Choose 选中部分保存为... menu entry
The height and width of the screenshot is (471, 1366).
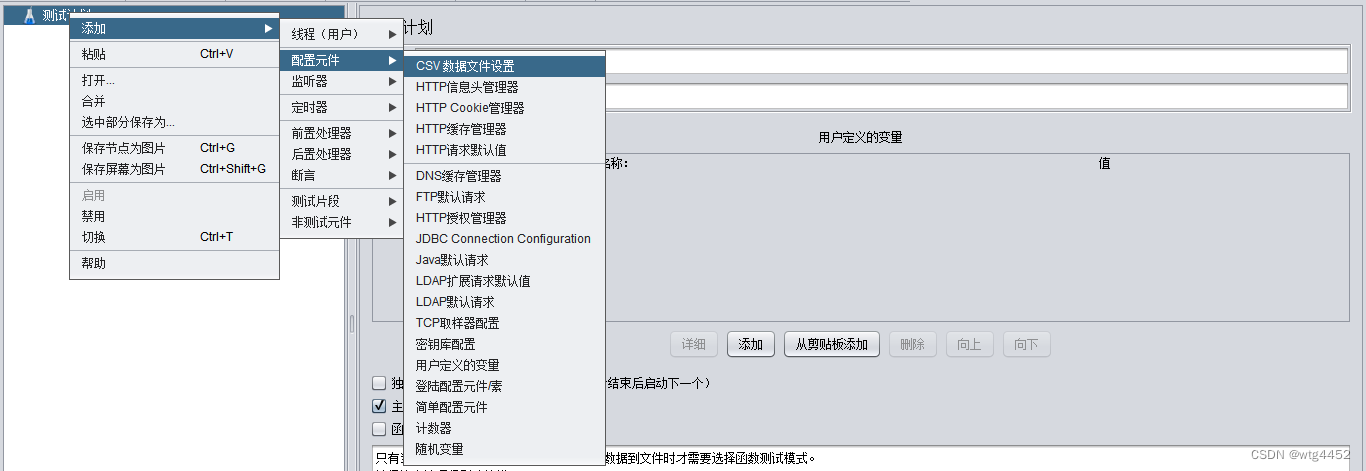coord(174,122)
